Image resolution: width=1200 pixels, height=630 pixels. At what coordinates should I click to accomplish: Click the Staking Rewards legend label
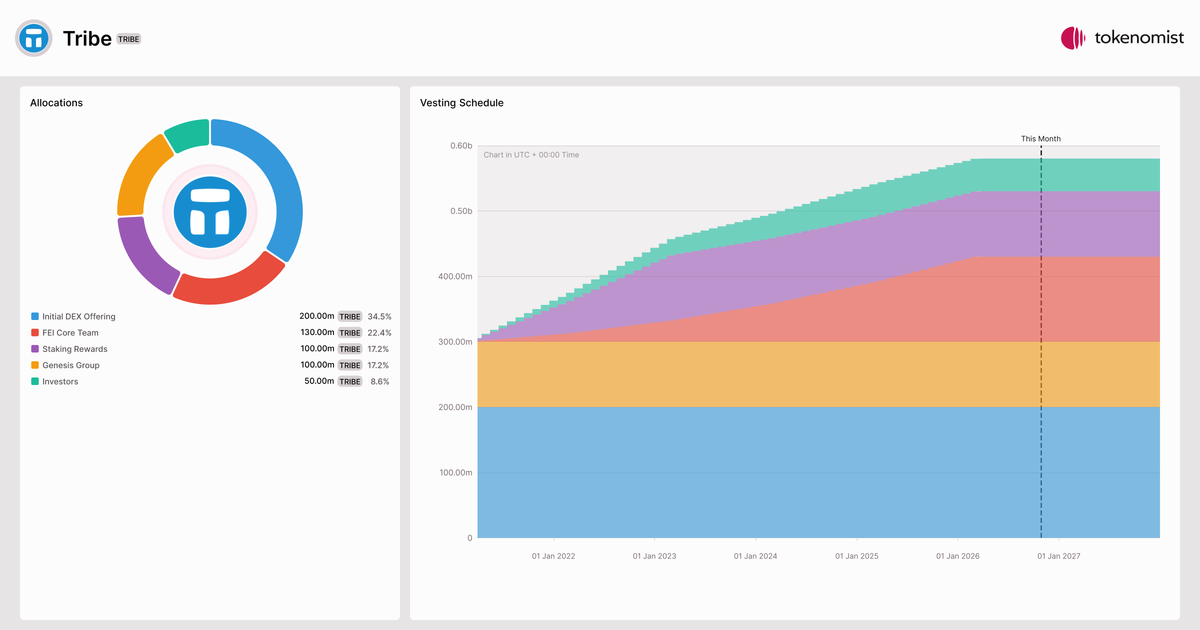click(x=74, y=349)
